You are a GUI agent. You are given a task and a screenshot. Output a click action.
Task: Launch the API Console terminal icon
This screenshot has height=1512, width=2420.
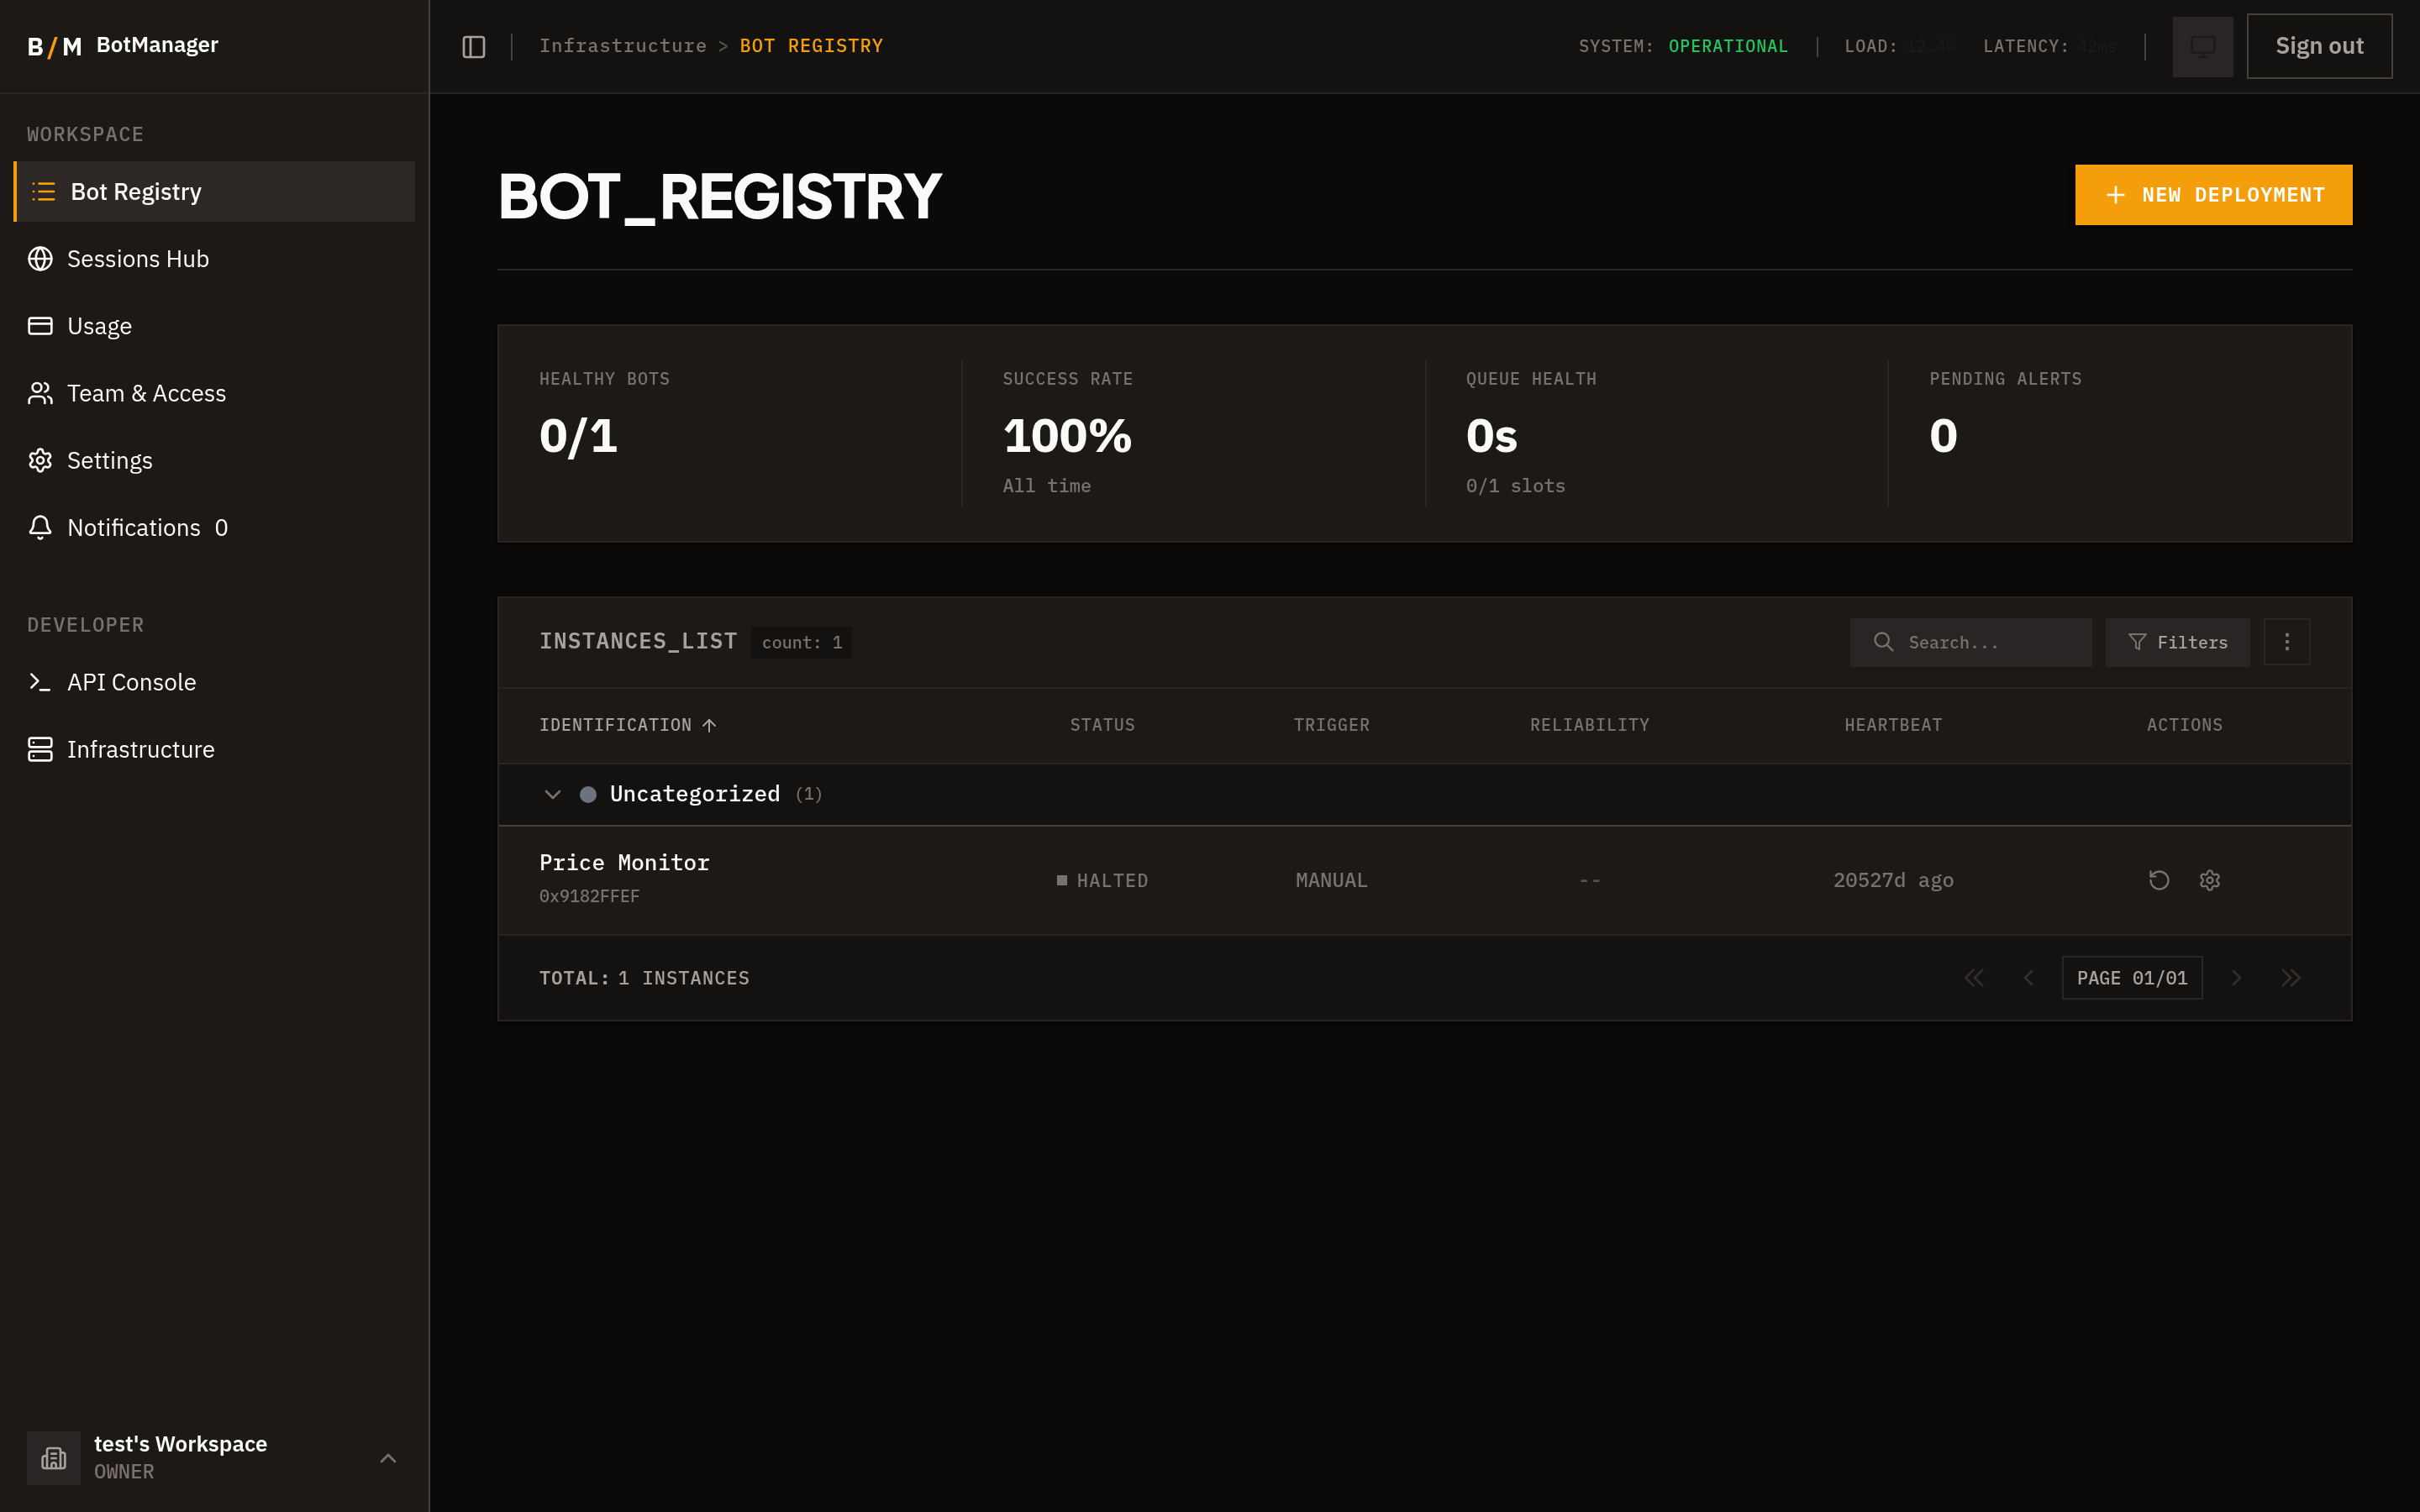point(40,682)
